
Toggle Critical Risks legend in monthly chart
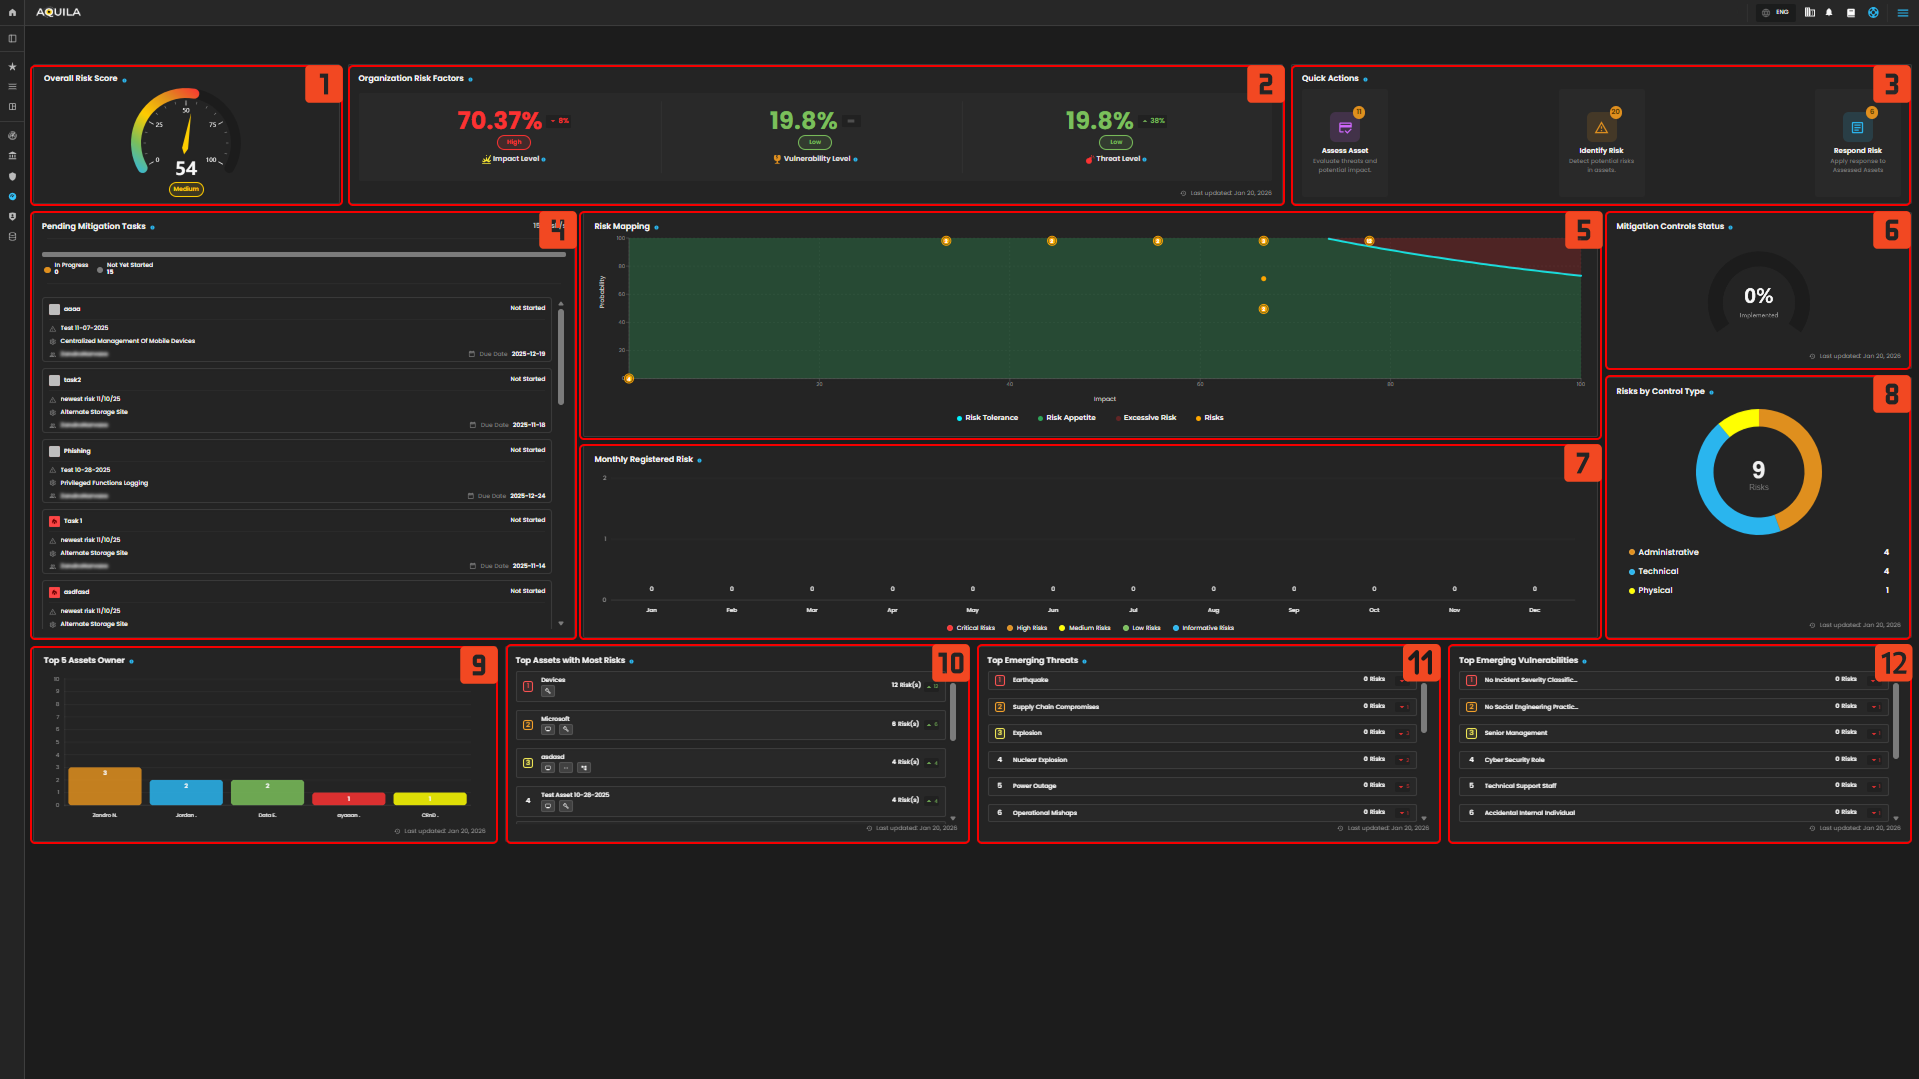(x=974, y=628)
